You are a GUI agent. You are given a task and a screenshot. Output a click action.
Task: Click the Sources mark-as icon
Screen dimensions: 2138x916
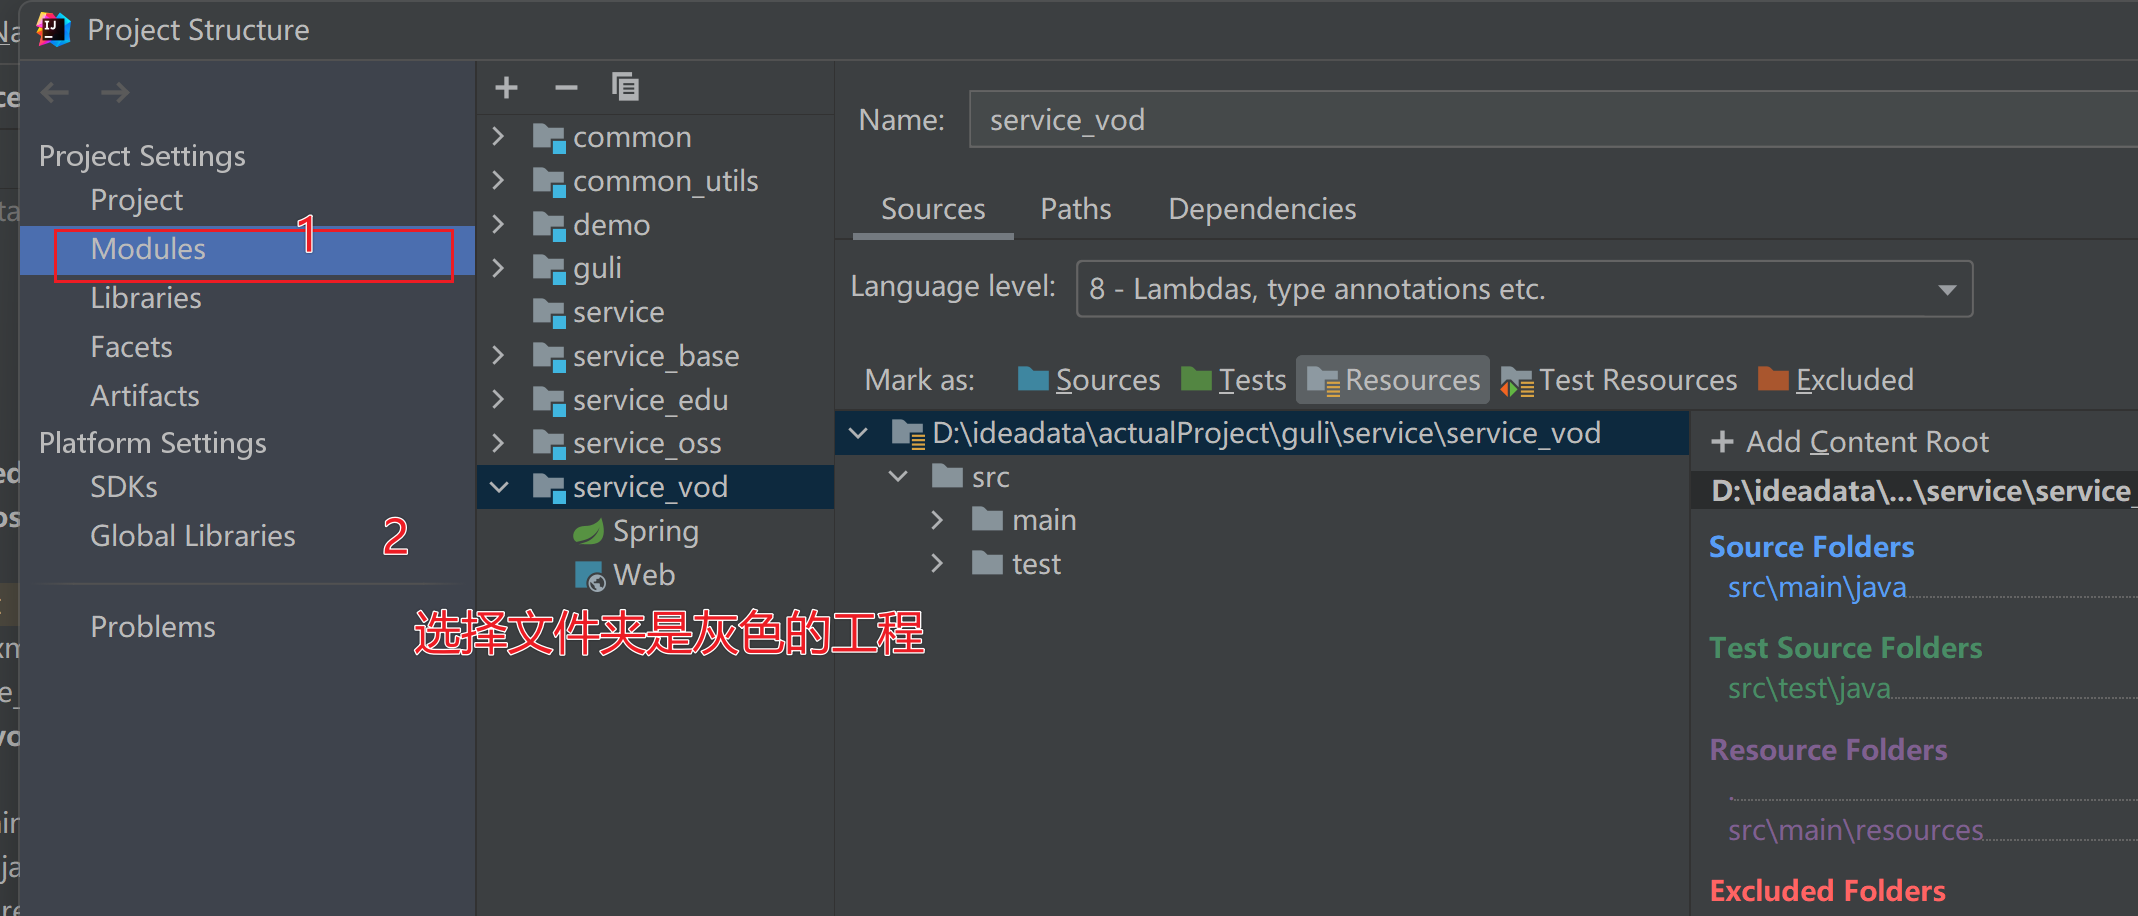(1088, 379)
